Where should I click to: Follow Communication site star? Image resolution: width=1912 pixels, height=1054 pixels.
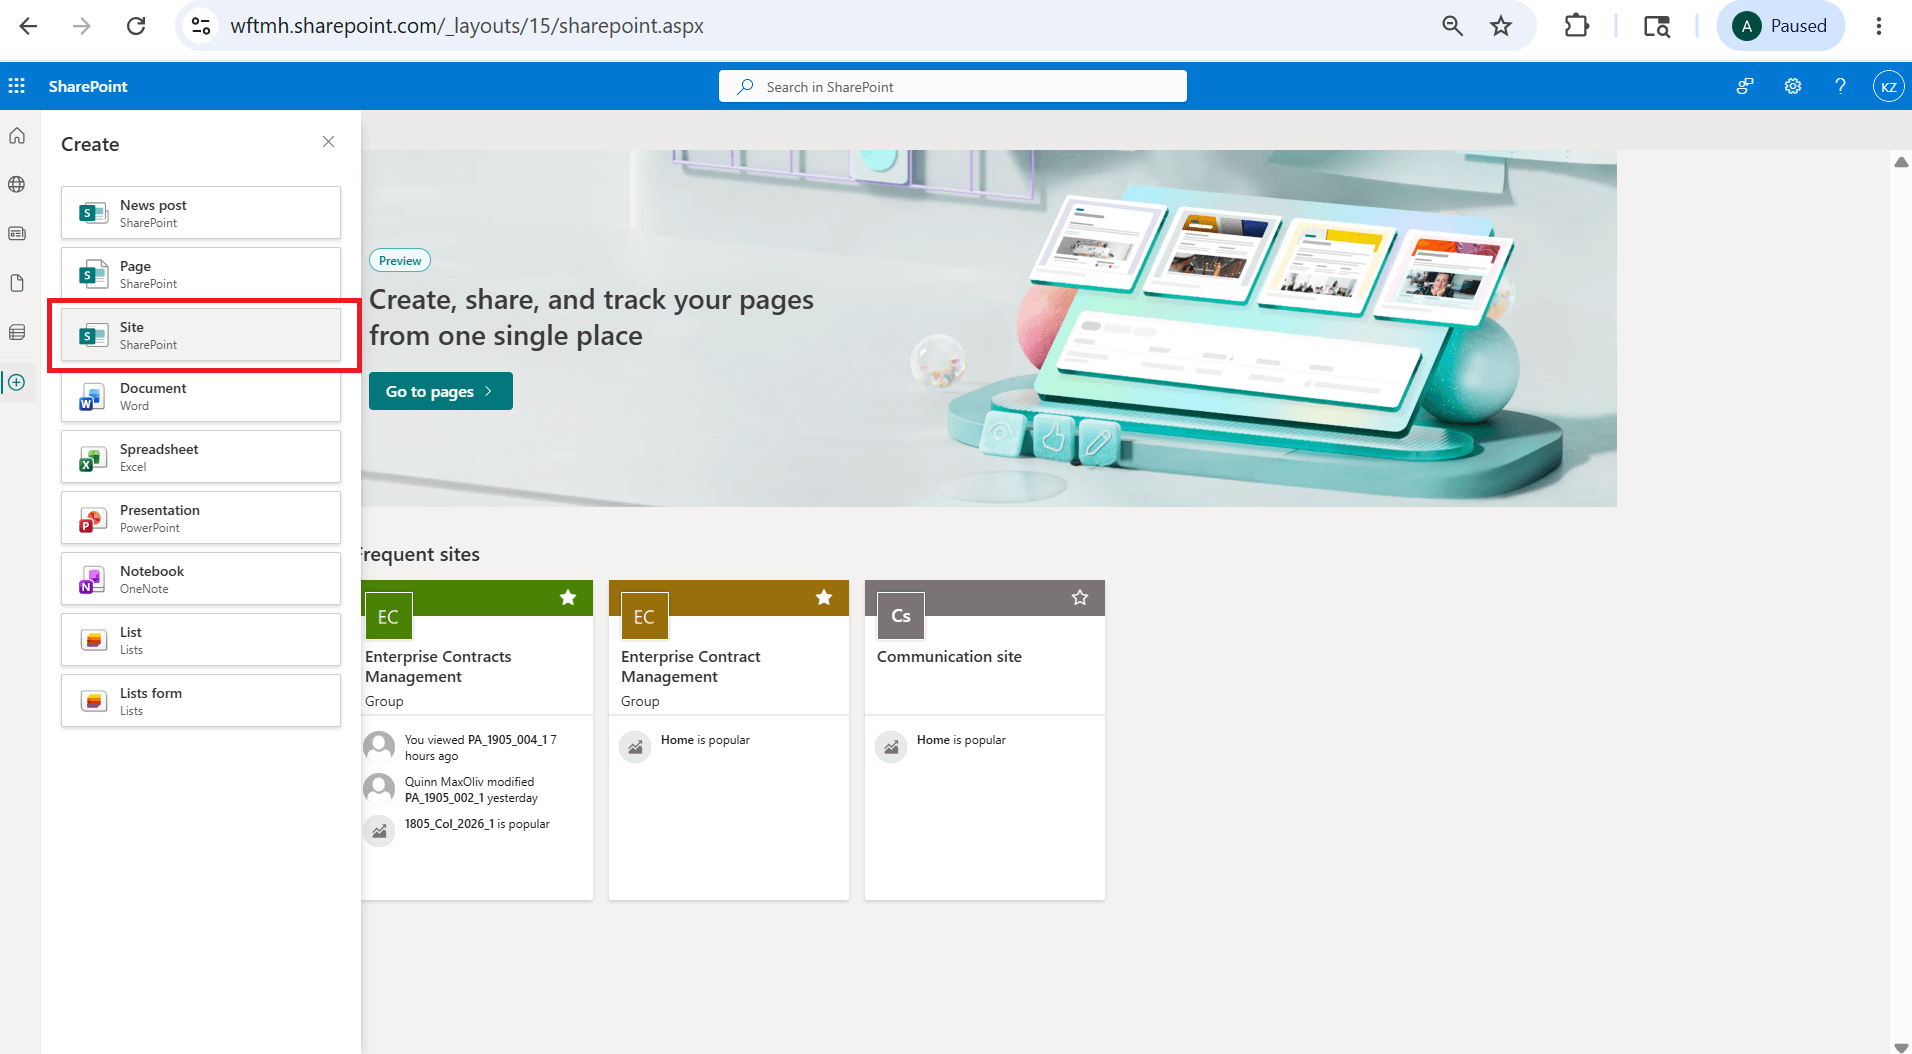click(x=1080, y=597)
